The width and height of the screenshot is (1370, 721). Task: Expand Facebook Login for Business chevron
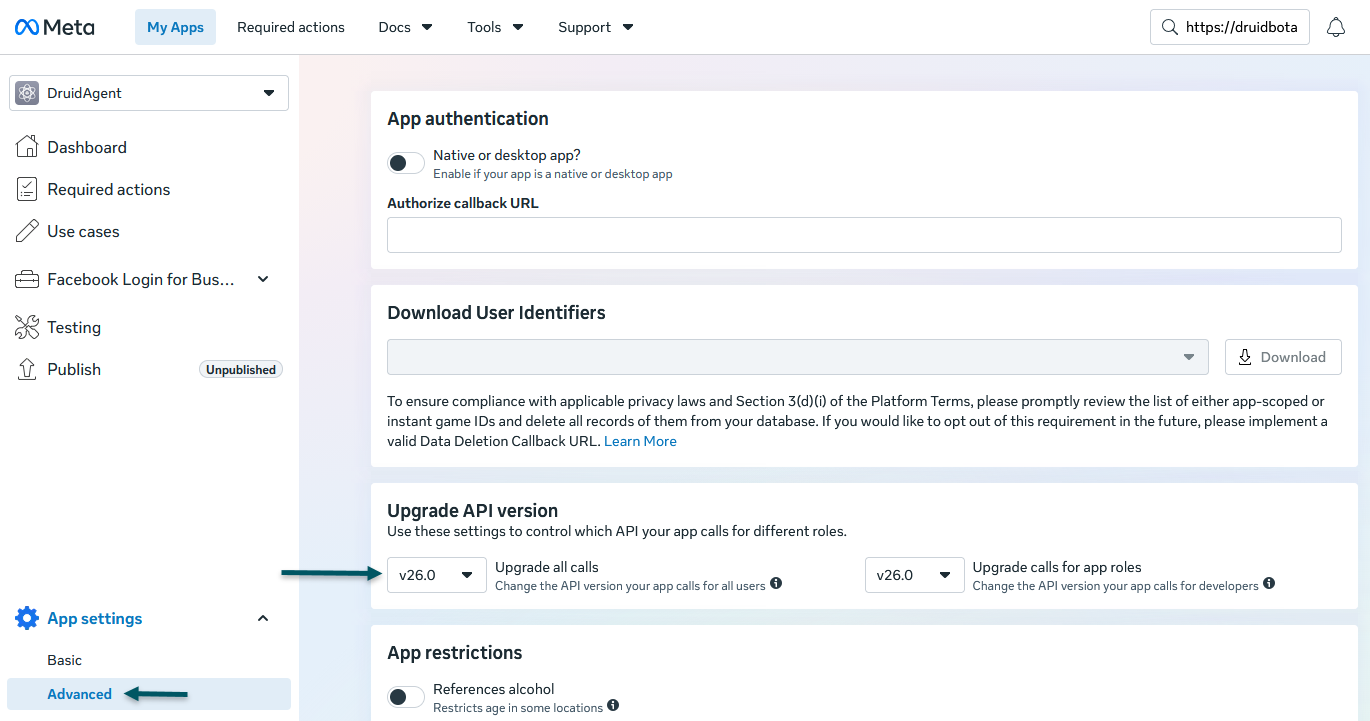pyautogui.click(x=263, y=279)
